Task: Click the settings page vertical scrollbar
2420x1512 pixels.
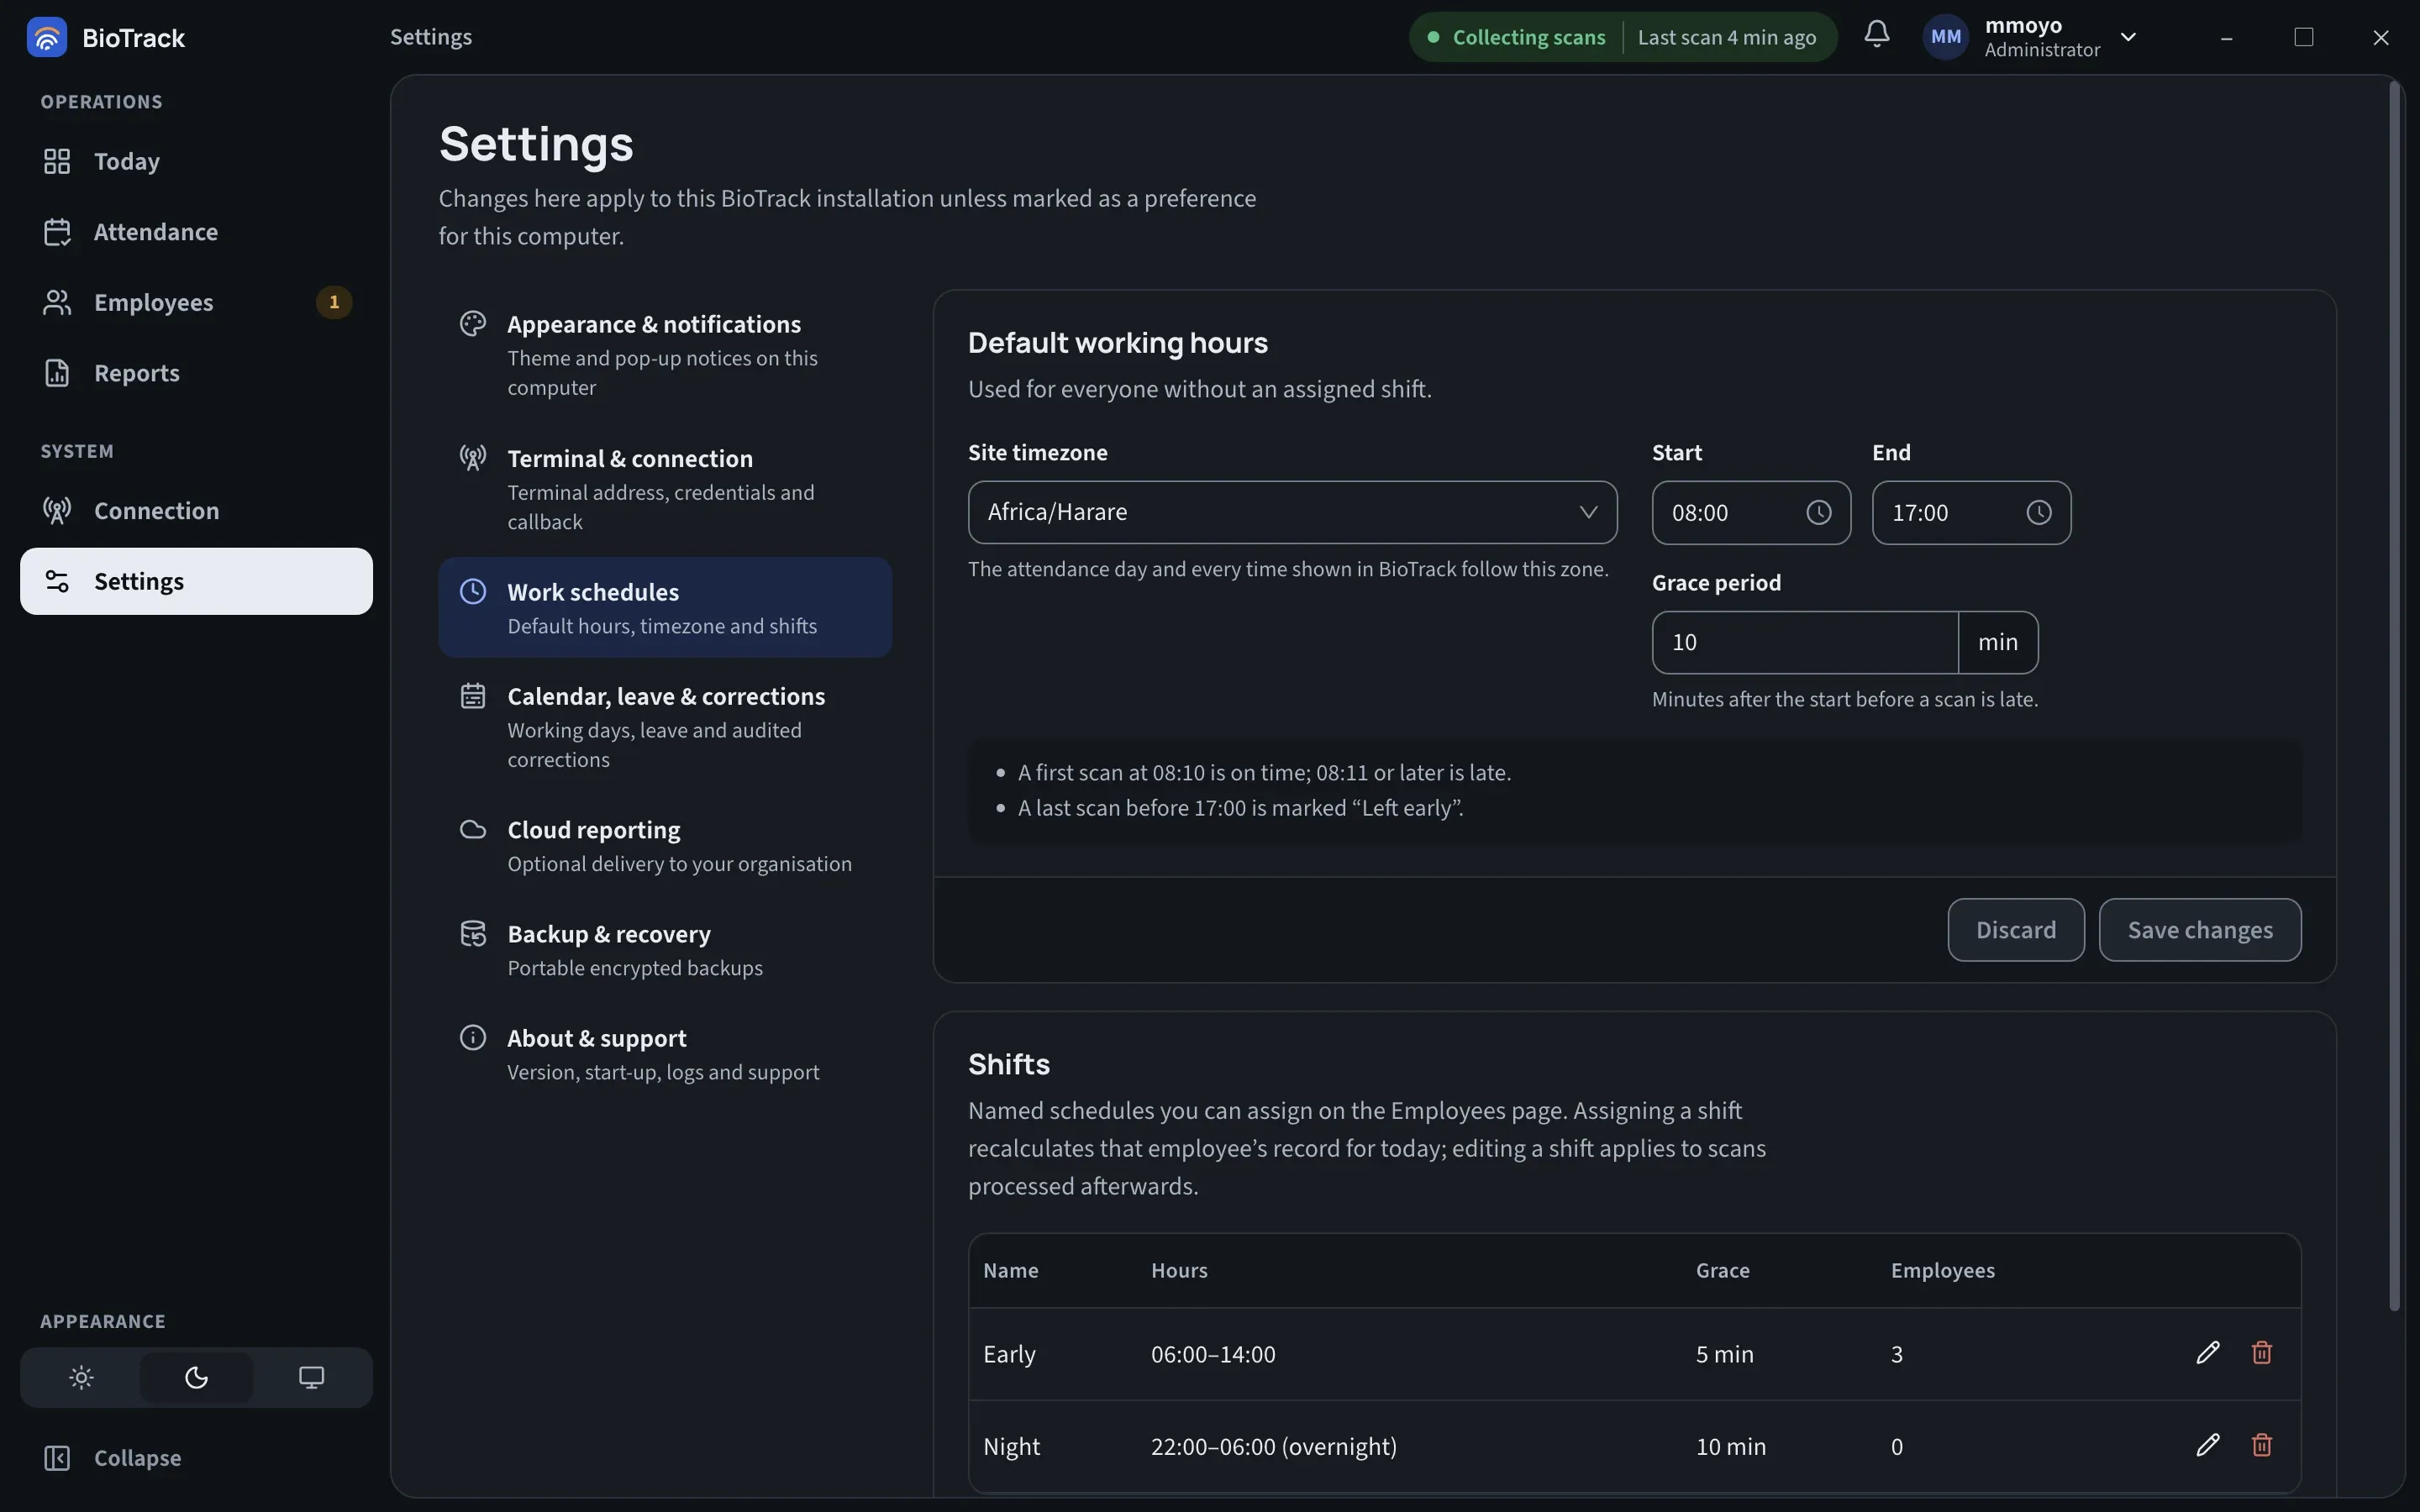Action: [2394, 696]
